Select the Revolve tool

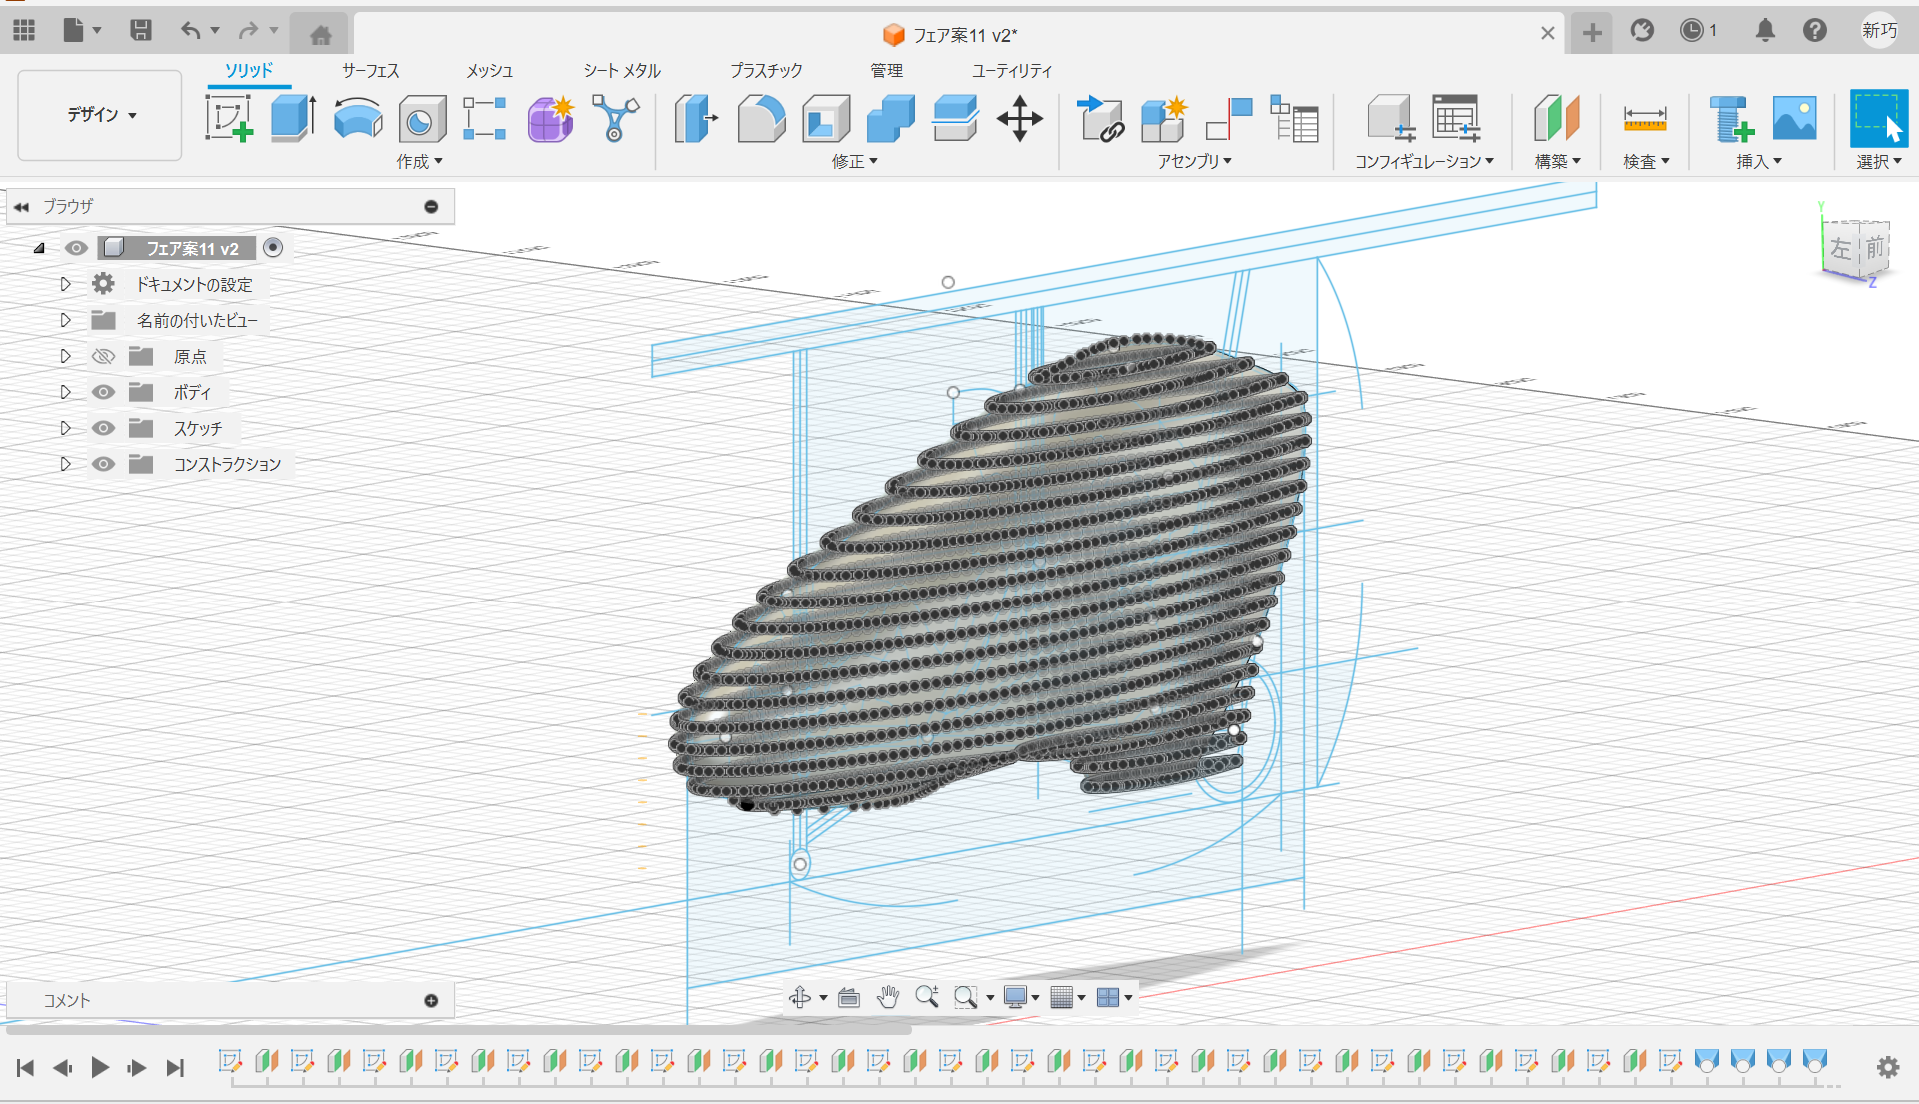[x=357, y=119]
